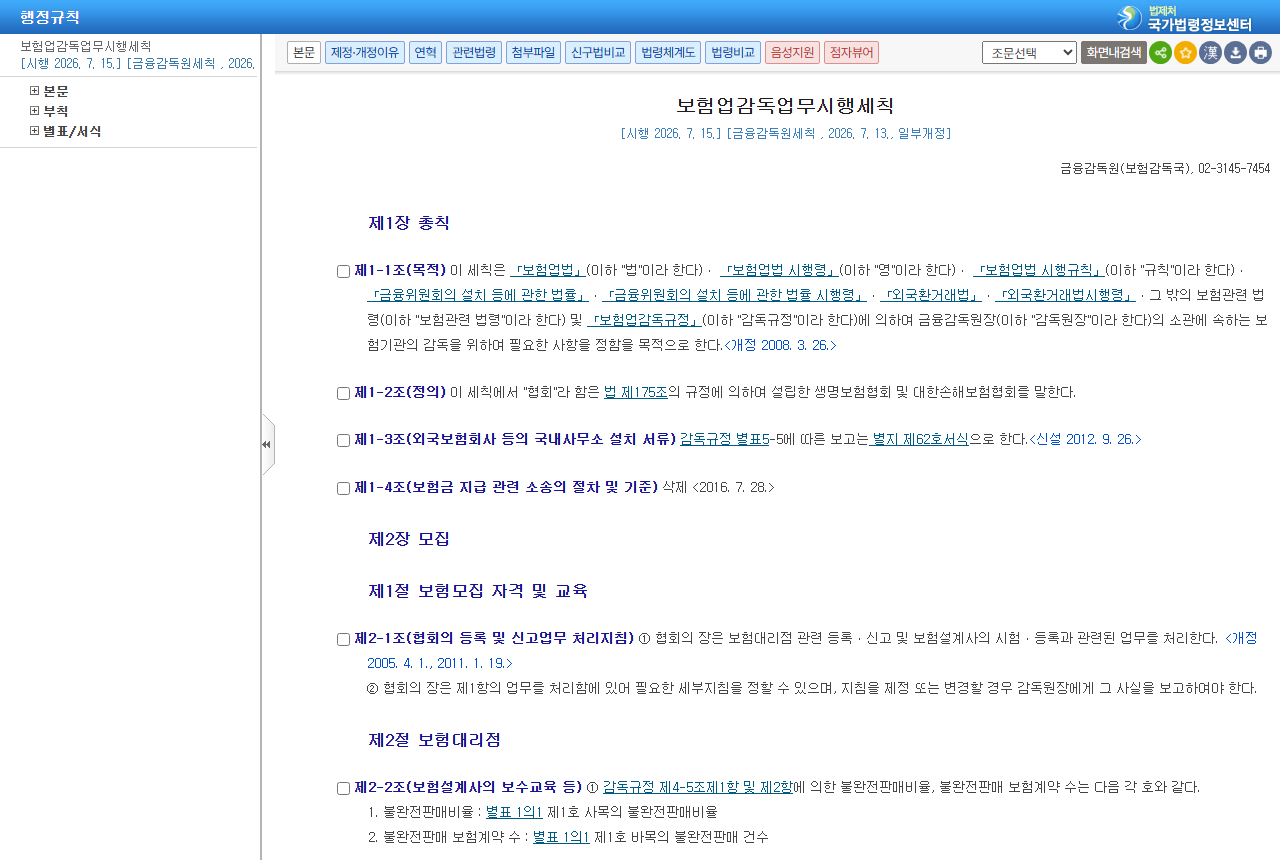This screenshot has width=1280, height=860.
Task: Check the 제2-1조 협회 등록 처리지침 checkbox
Action: pyautogui.click(x=343, y=639)
